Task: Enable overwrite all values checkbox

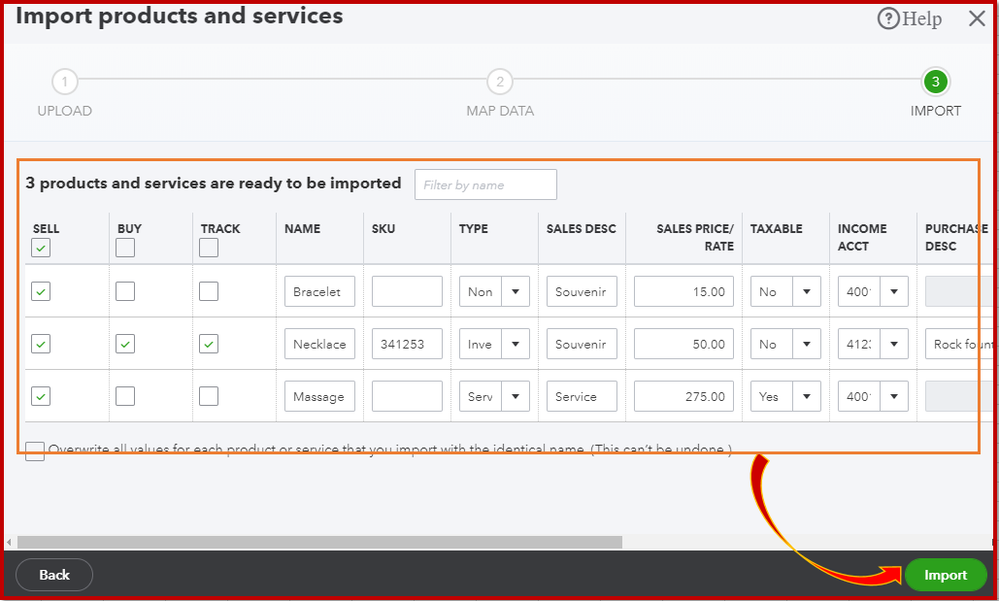Action: [35, 451]
